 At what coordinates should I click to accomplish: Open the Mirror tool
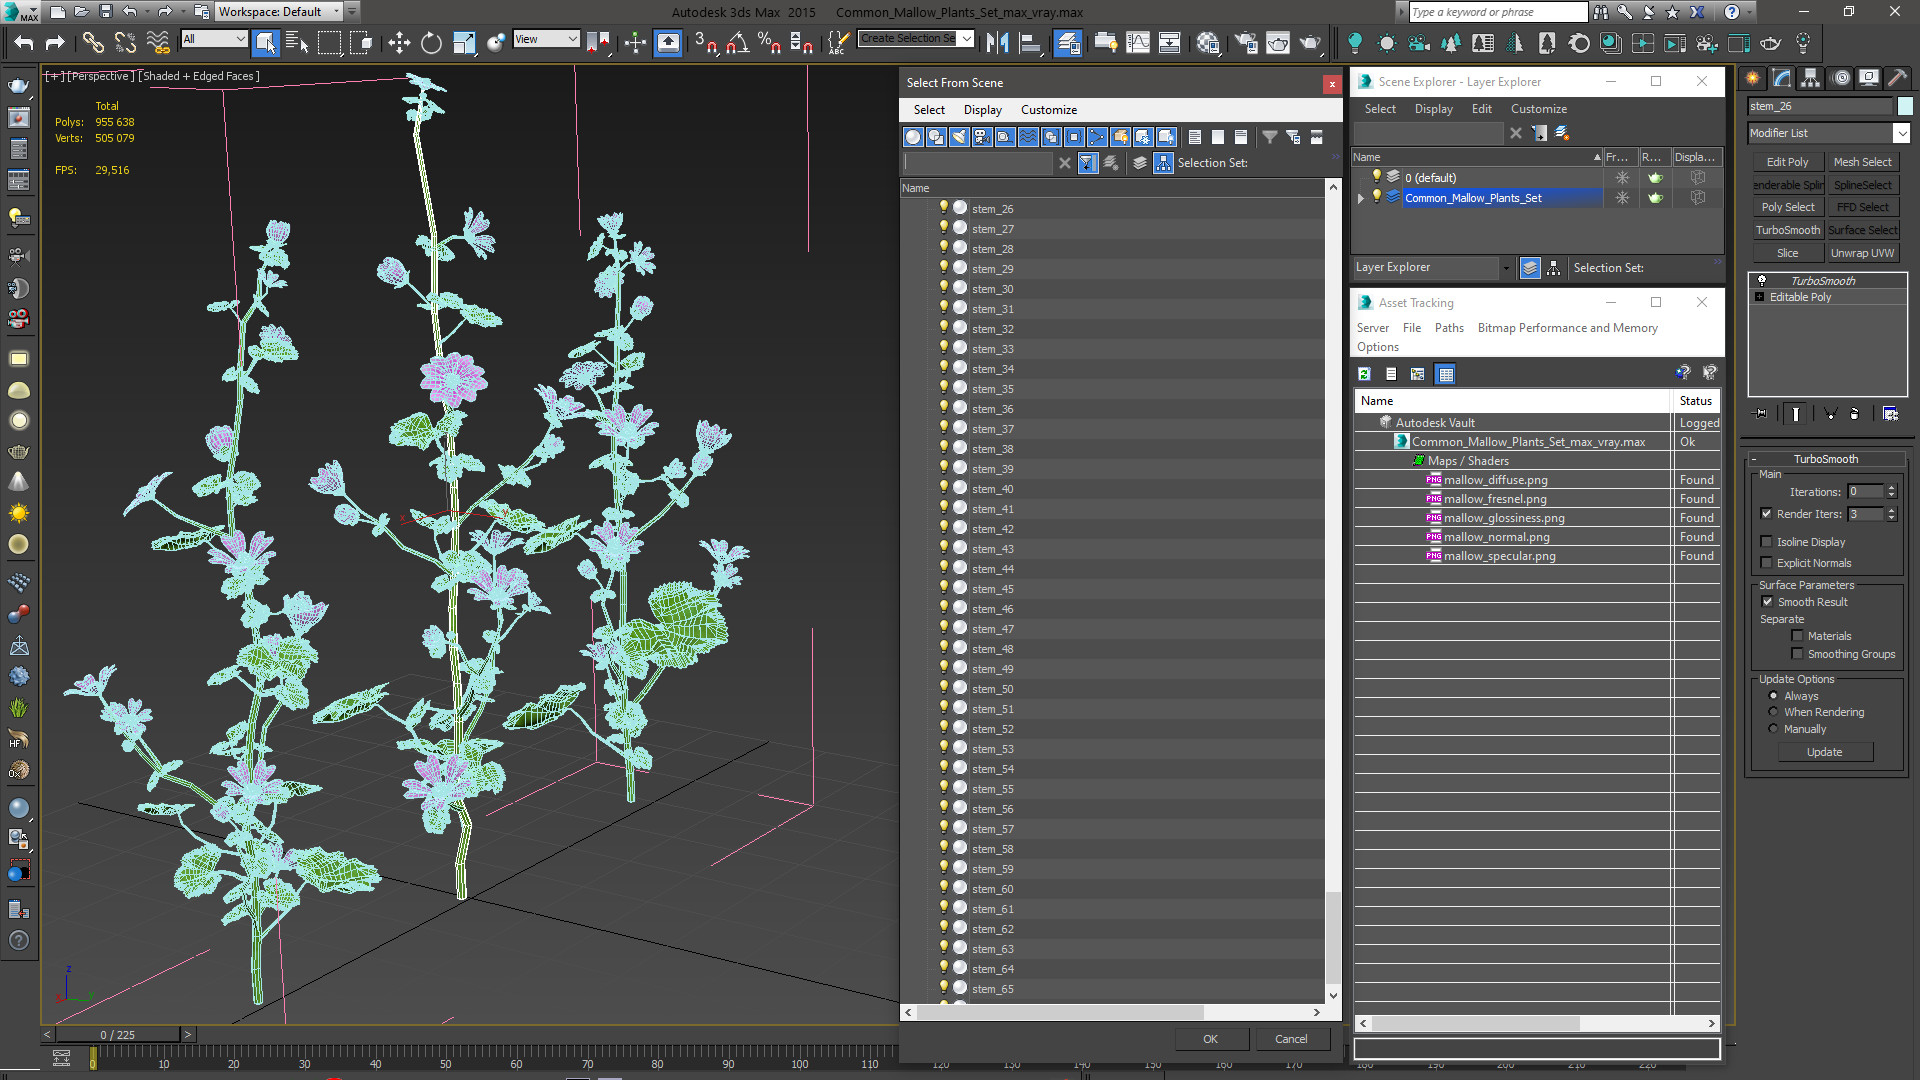click(x=997, y=42)
